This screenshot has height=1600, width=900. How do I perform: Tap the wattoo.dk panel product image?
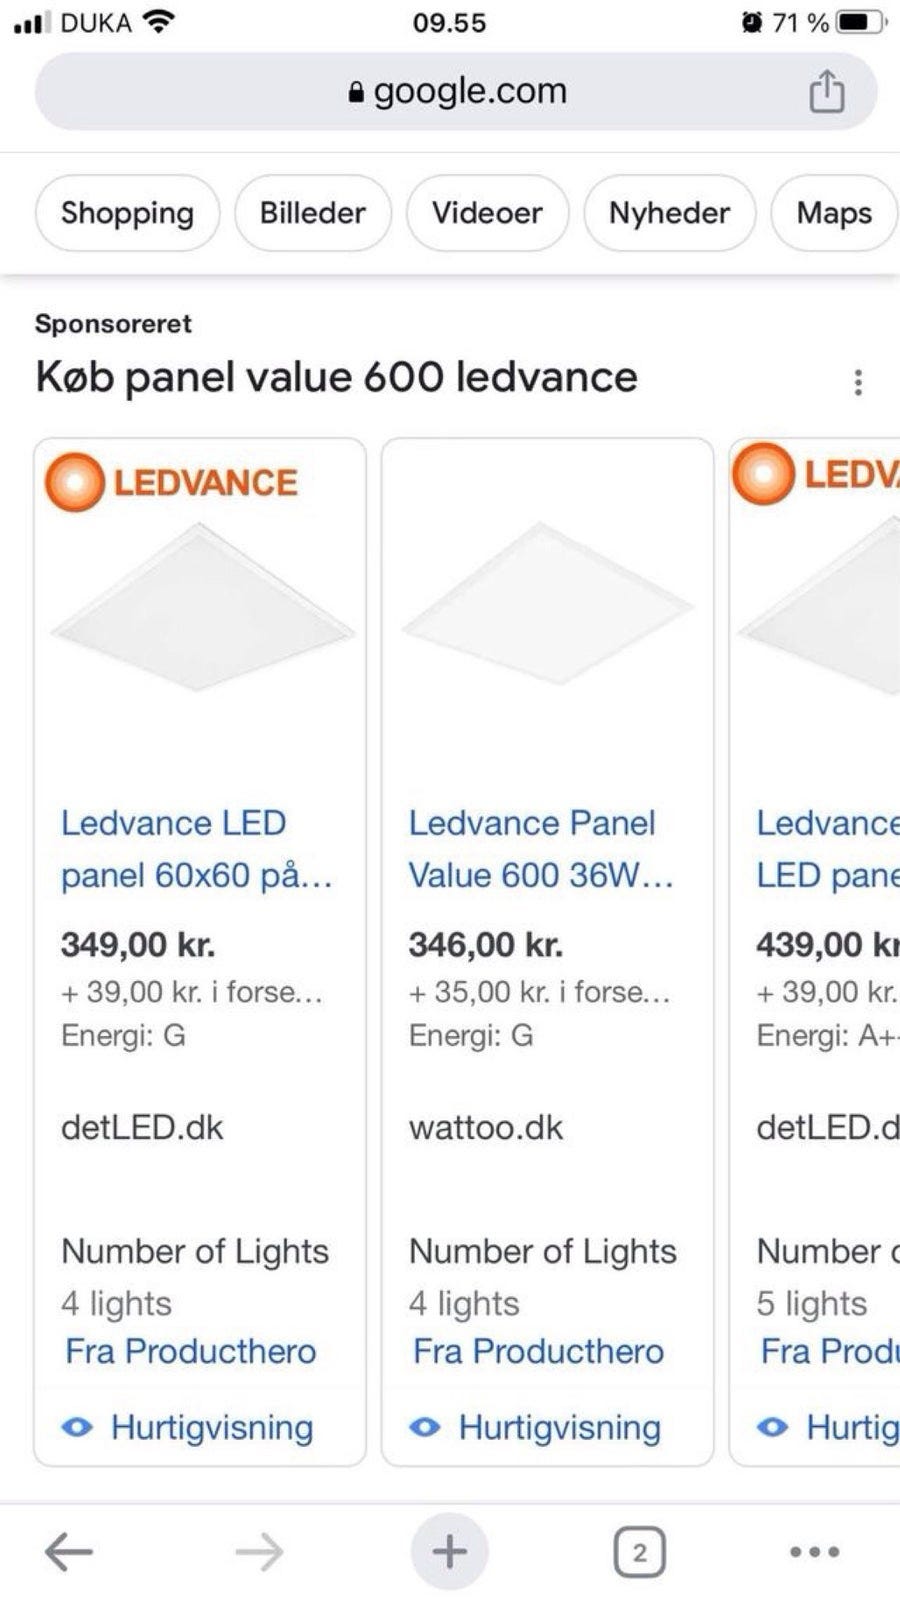click(547, 602)
